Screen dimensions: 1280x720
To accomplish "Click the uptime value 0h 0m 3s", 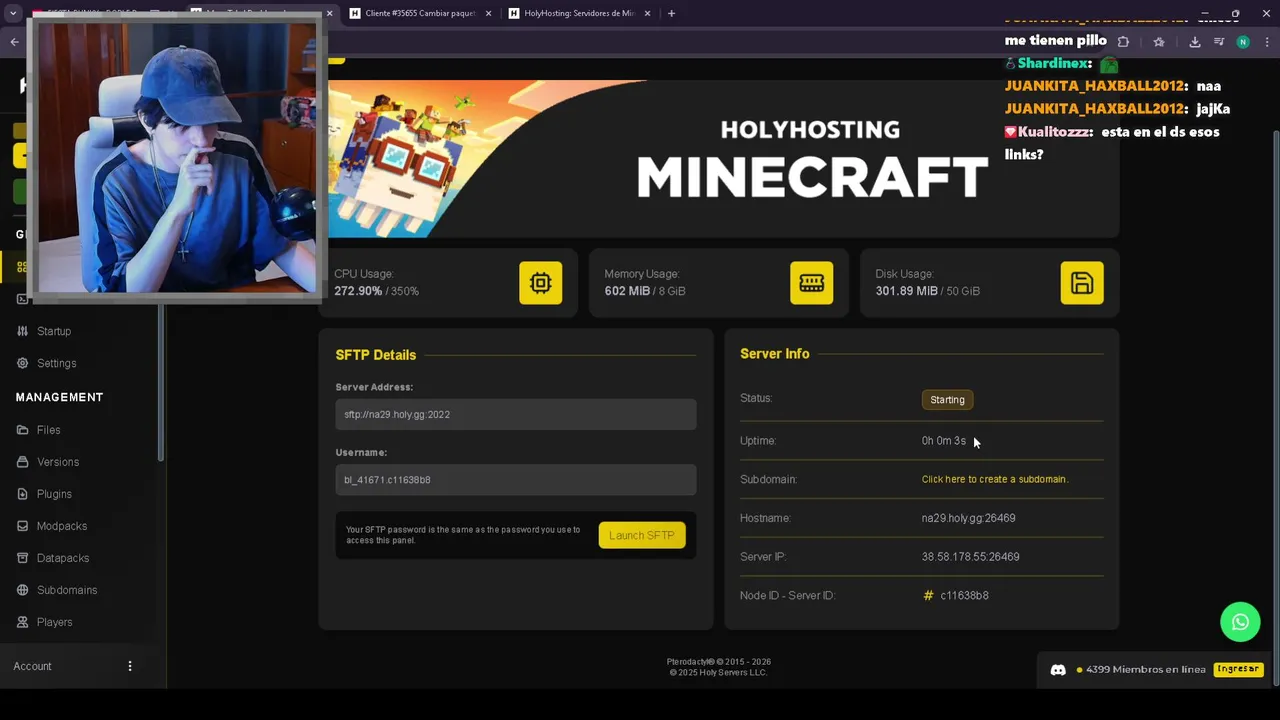I will click(x=944, y=441).
